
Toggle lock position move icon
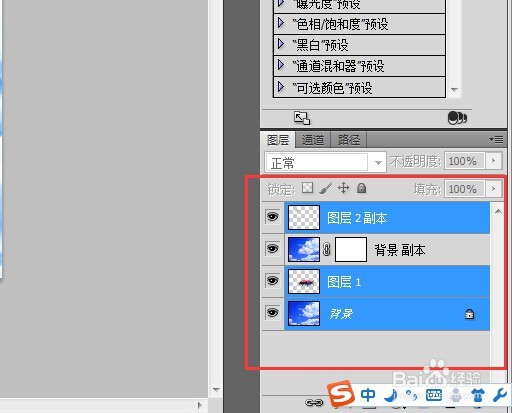pyautogui.click(x=343, y=188)
